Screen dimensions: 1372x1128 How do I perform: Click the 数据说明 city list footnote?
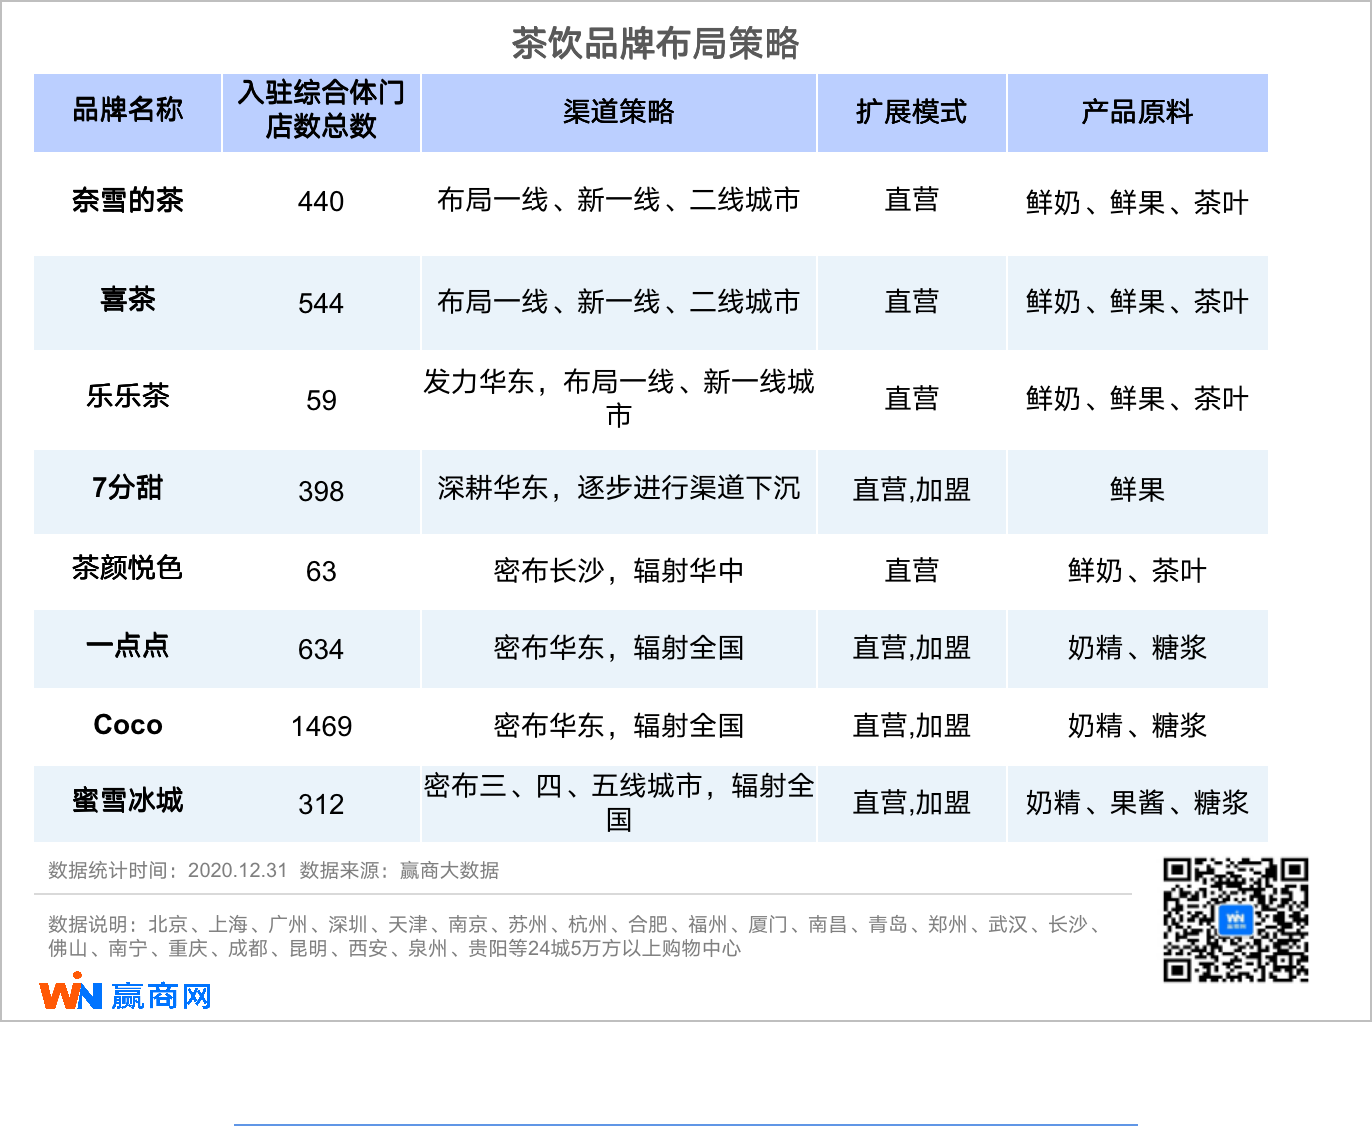[575, 937]
